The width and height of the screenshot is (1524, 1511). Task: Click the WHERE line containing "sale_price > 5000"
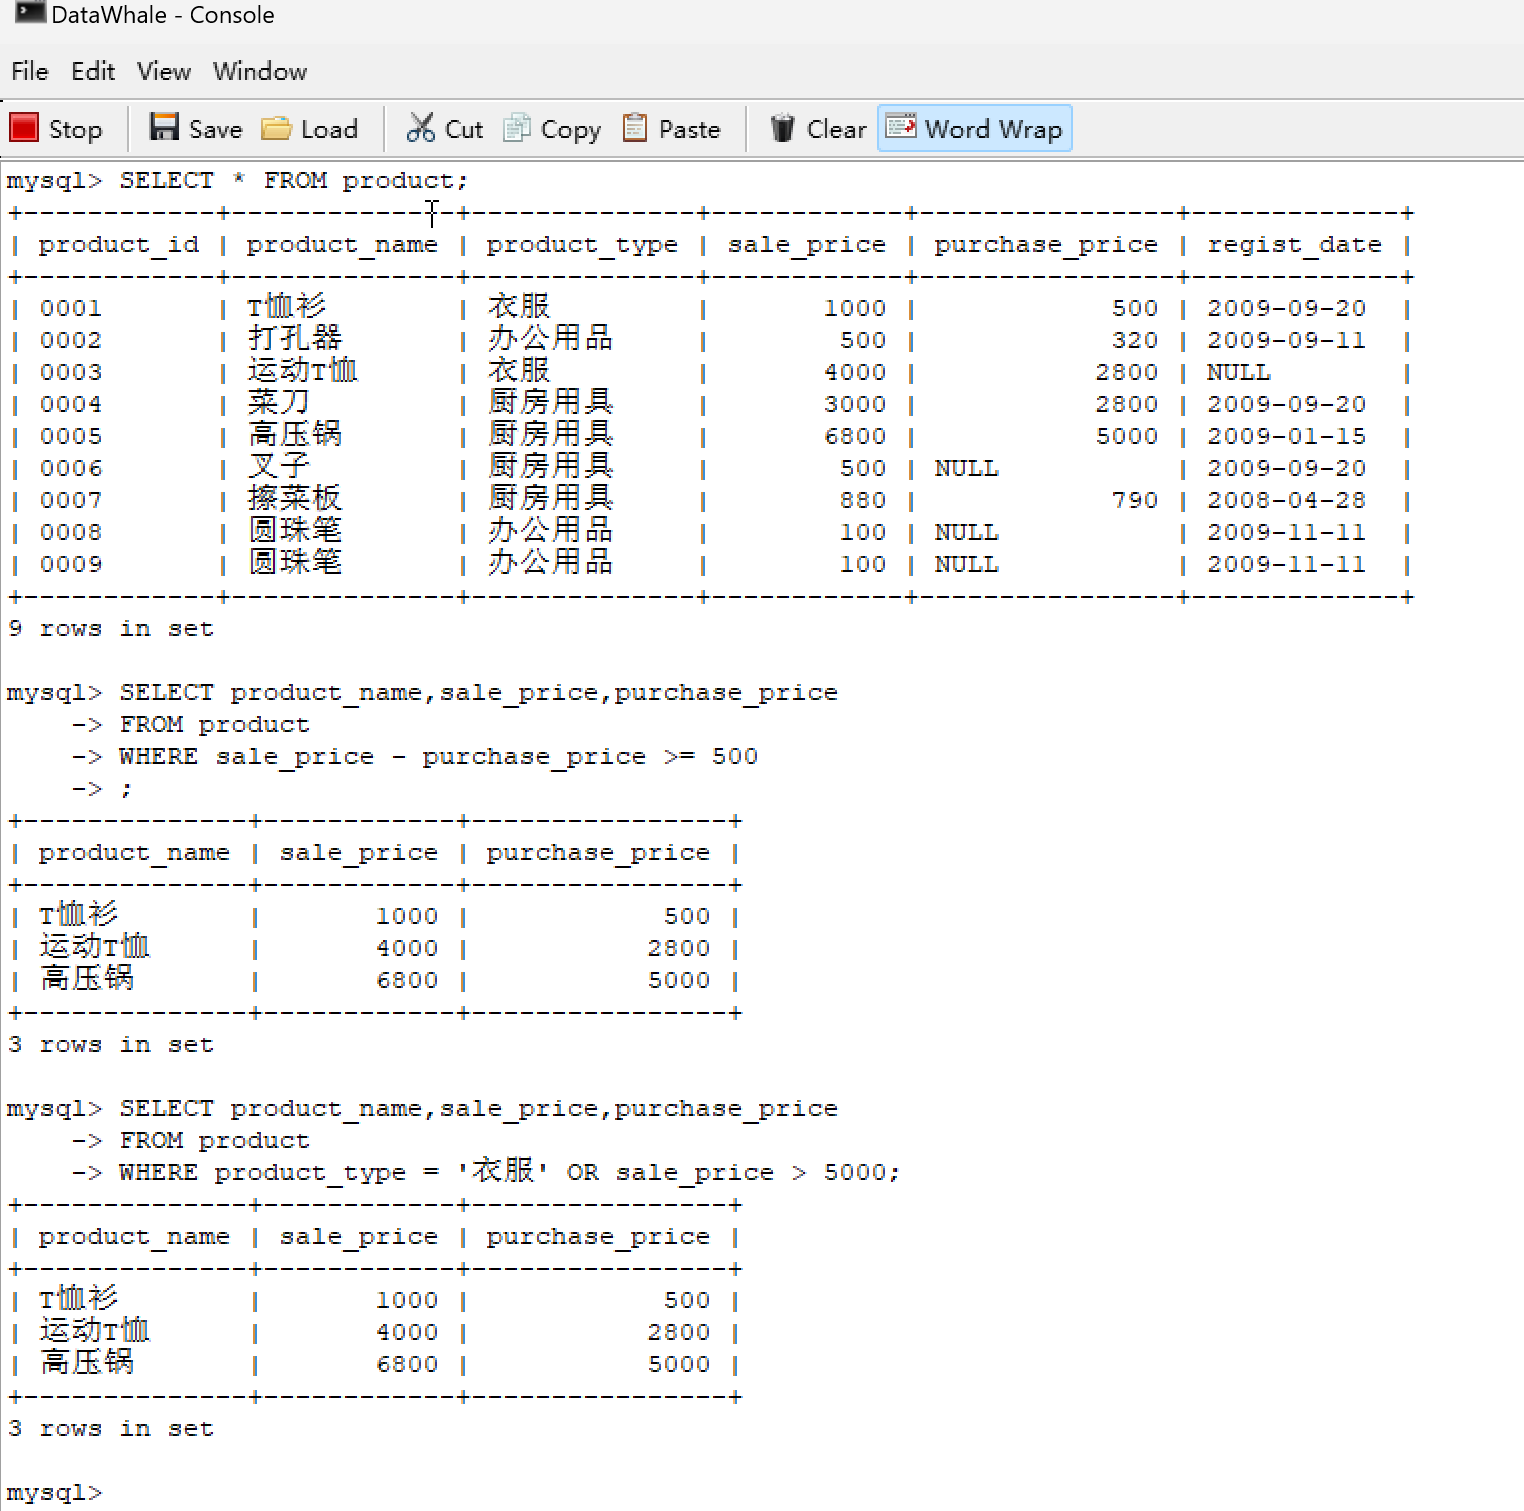pyautogui.click(x=509, y=1171)
